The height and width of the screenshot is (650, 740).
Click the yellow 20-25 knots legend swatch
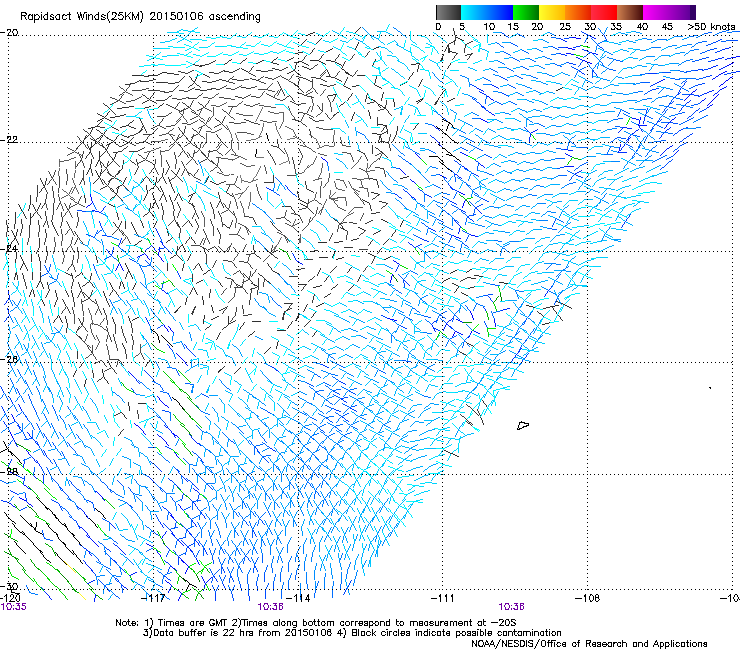(x=552, y=12)
